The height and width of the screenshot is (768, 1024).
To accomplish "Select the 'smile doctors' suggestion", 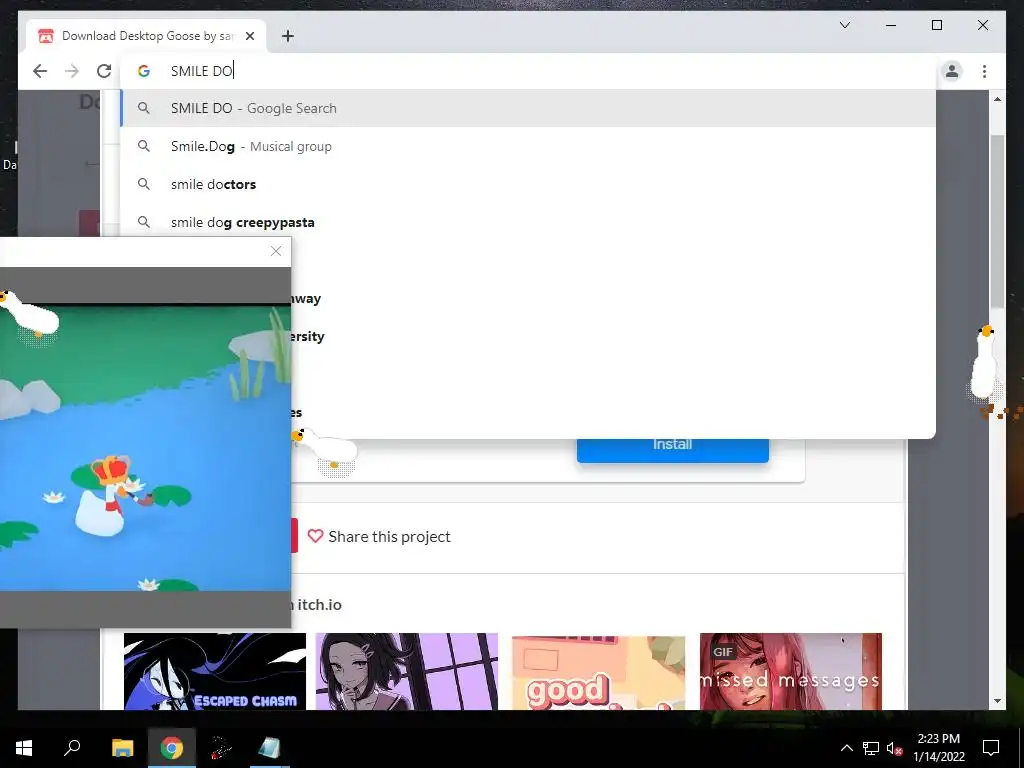I will (528, 184).
